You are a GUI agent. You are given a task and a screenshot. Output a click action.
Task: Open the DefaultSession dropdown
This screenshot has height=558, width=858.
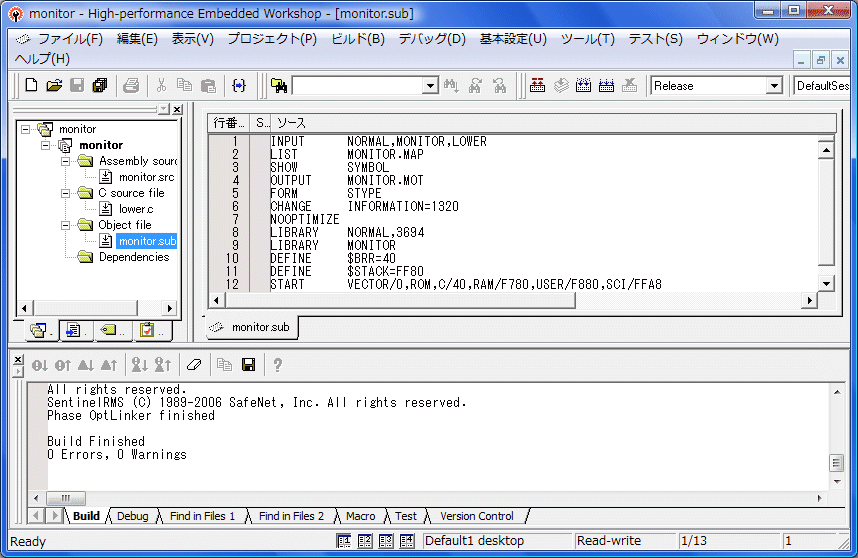coord(822,86)
